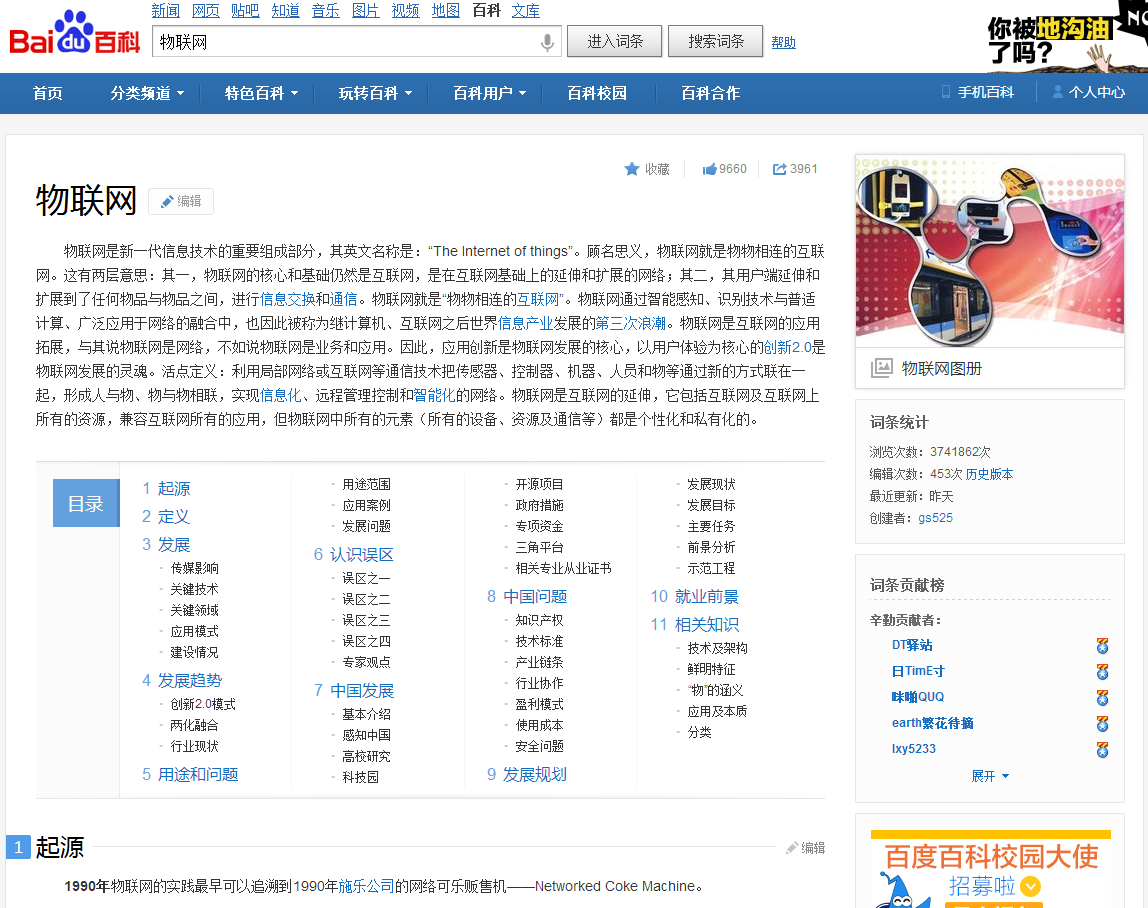Go to the 首页 navigation tab
1148x908 pixels.
click(47, 93)
